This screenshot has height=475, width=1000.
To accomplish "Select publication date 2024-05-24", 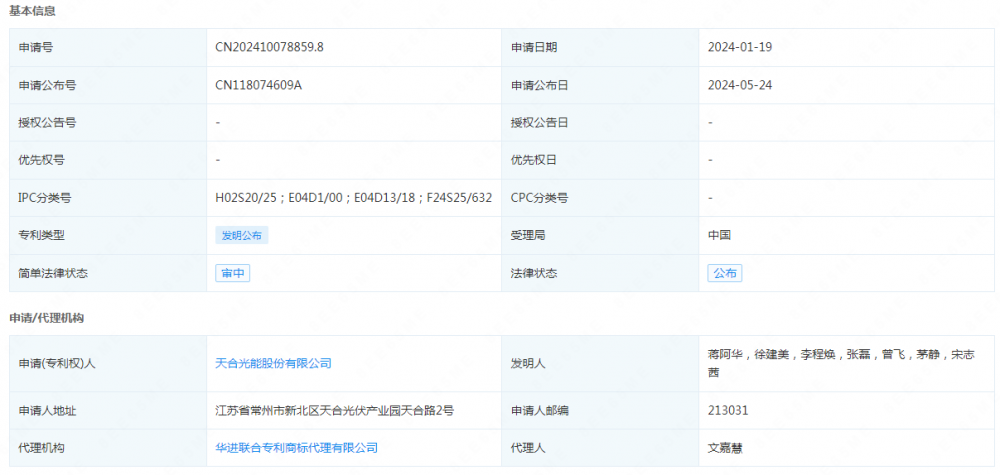I will (x=740, y=85).
